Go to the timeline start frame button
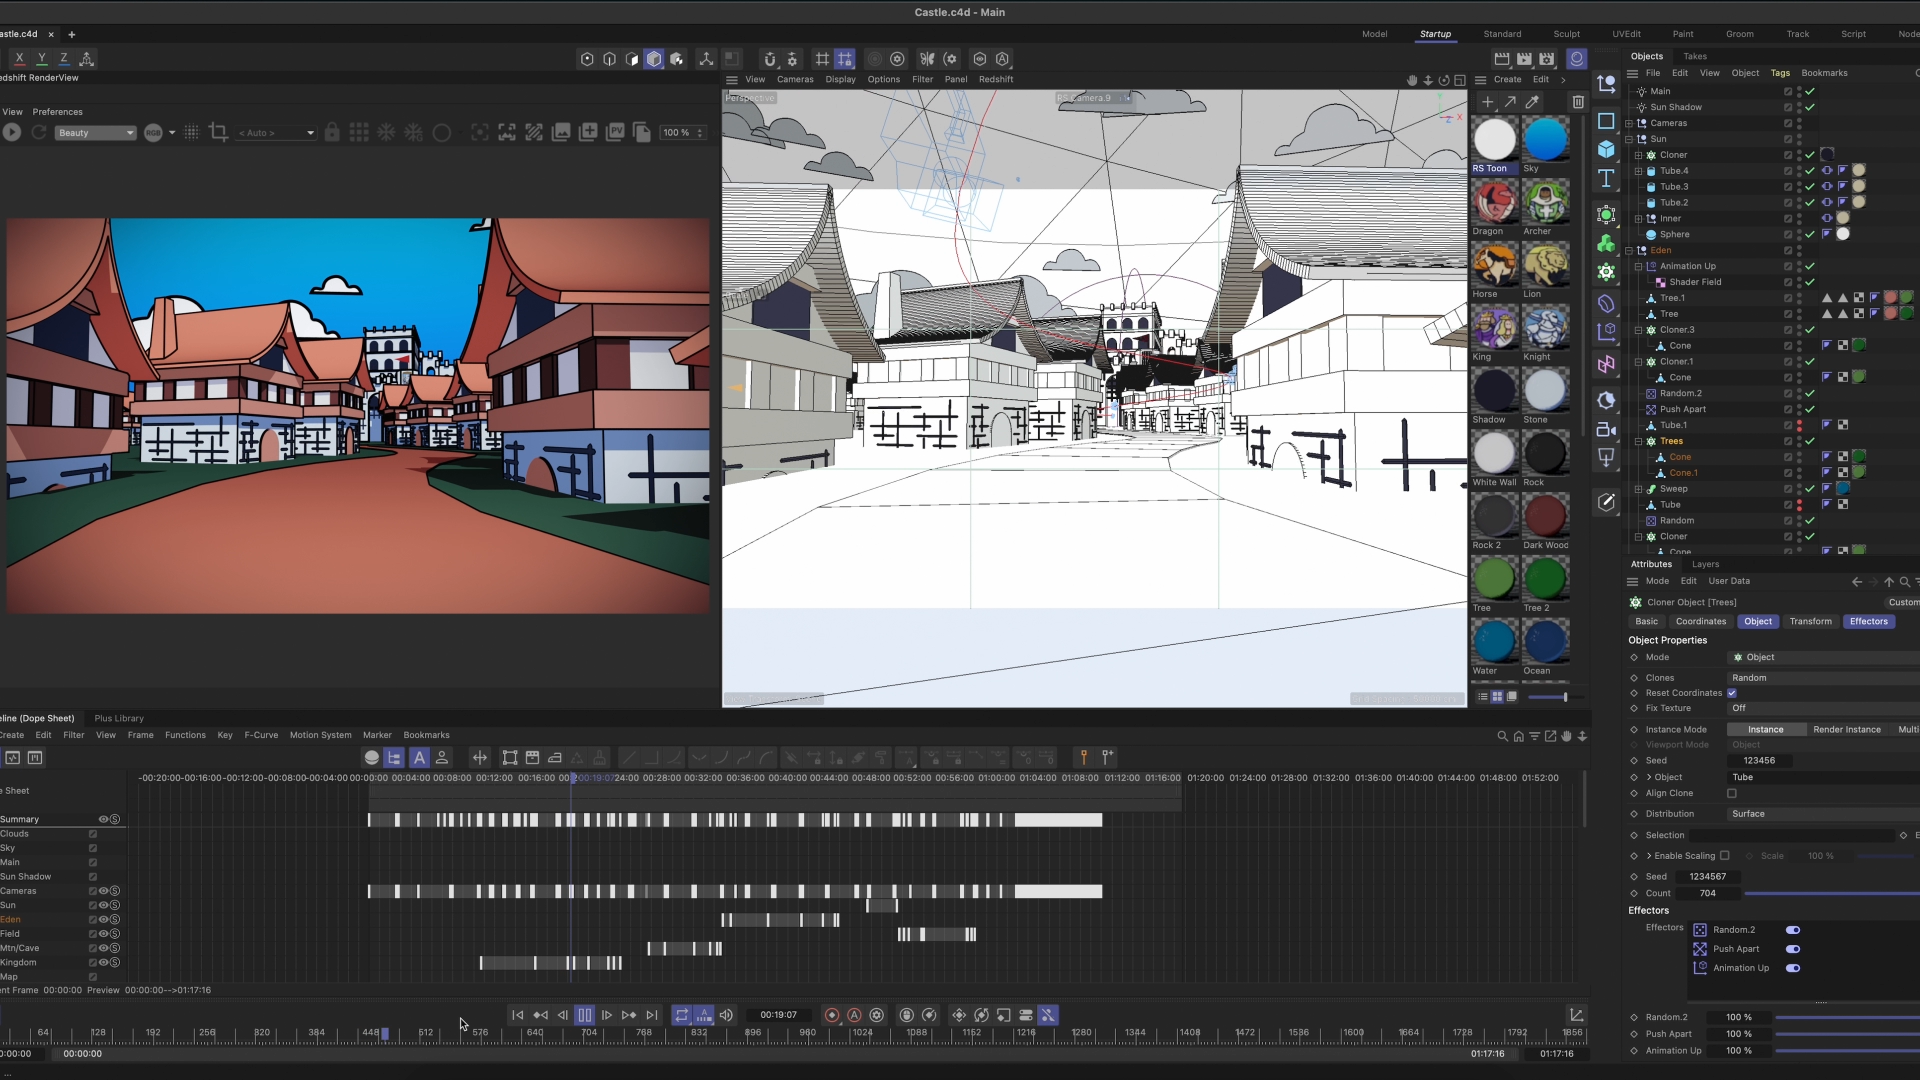This screenshot has height=1080, width=1920. tap(517, 1015)
